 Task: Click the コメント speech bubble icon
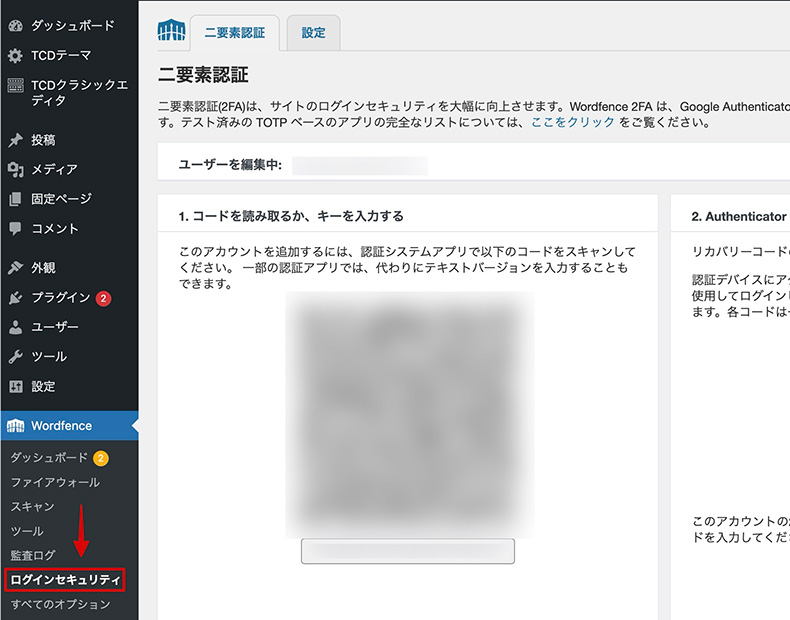pyautogui.click(x=16, y=229)
